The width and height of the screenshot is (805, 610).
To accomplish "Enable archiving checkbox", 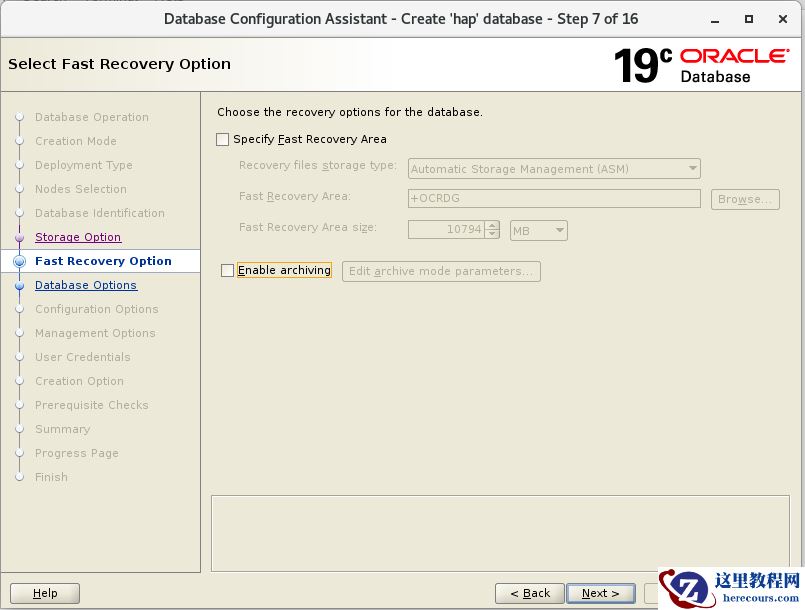I will click(x=227, y=271).
